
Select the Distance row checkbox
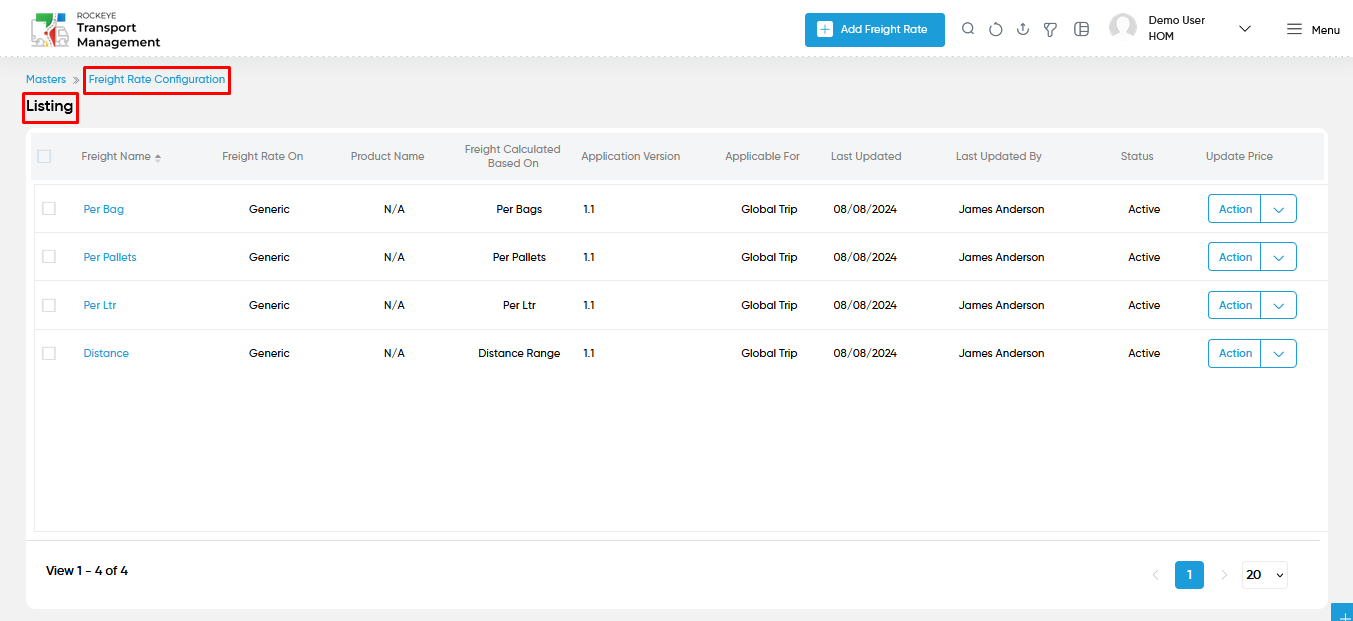click(49, 353)
